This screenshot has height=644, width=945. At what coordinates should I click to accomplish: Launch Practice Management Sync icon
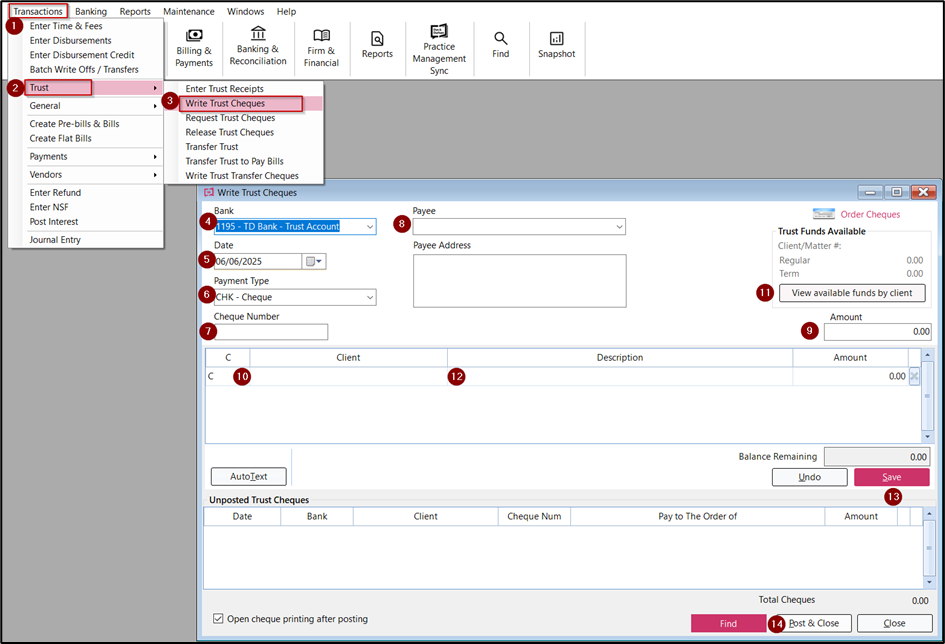[439, 46]
